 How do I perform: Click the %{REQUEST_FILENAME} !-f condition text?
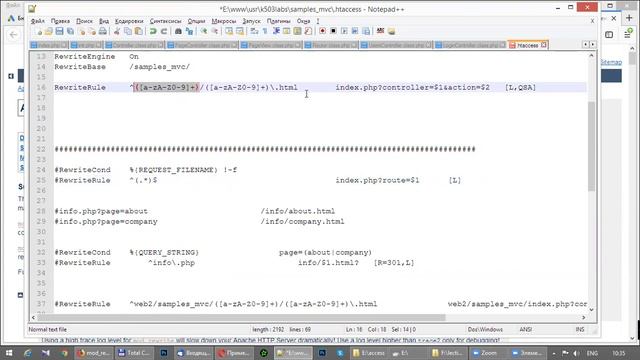pyautogui.click(x=183, y=170)
